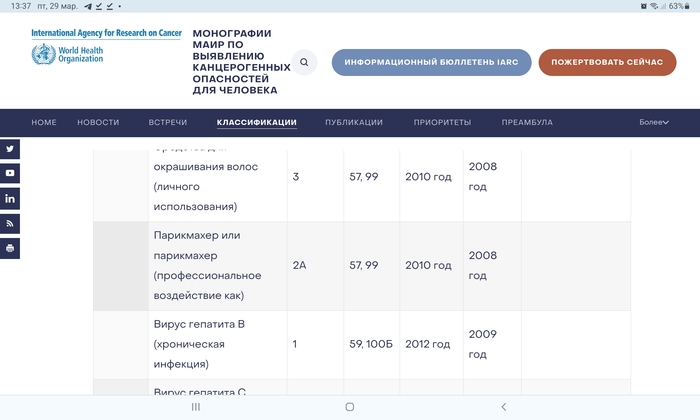Select the Парикмахер или парикмахер agent cell

click(x=218, y=266)
